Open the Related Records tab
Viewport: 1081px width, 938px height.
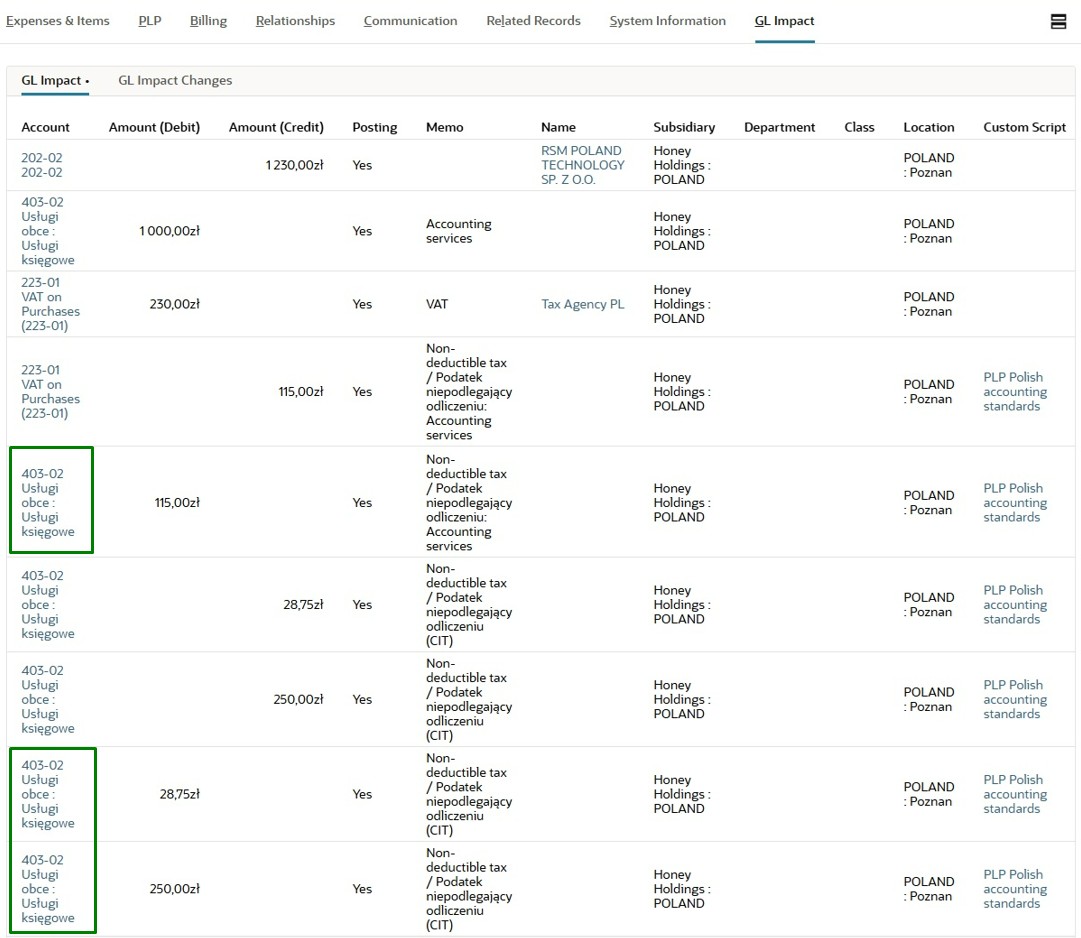(533, 21)
